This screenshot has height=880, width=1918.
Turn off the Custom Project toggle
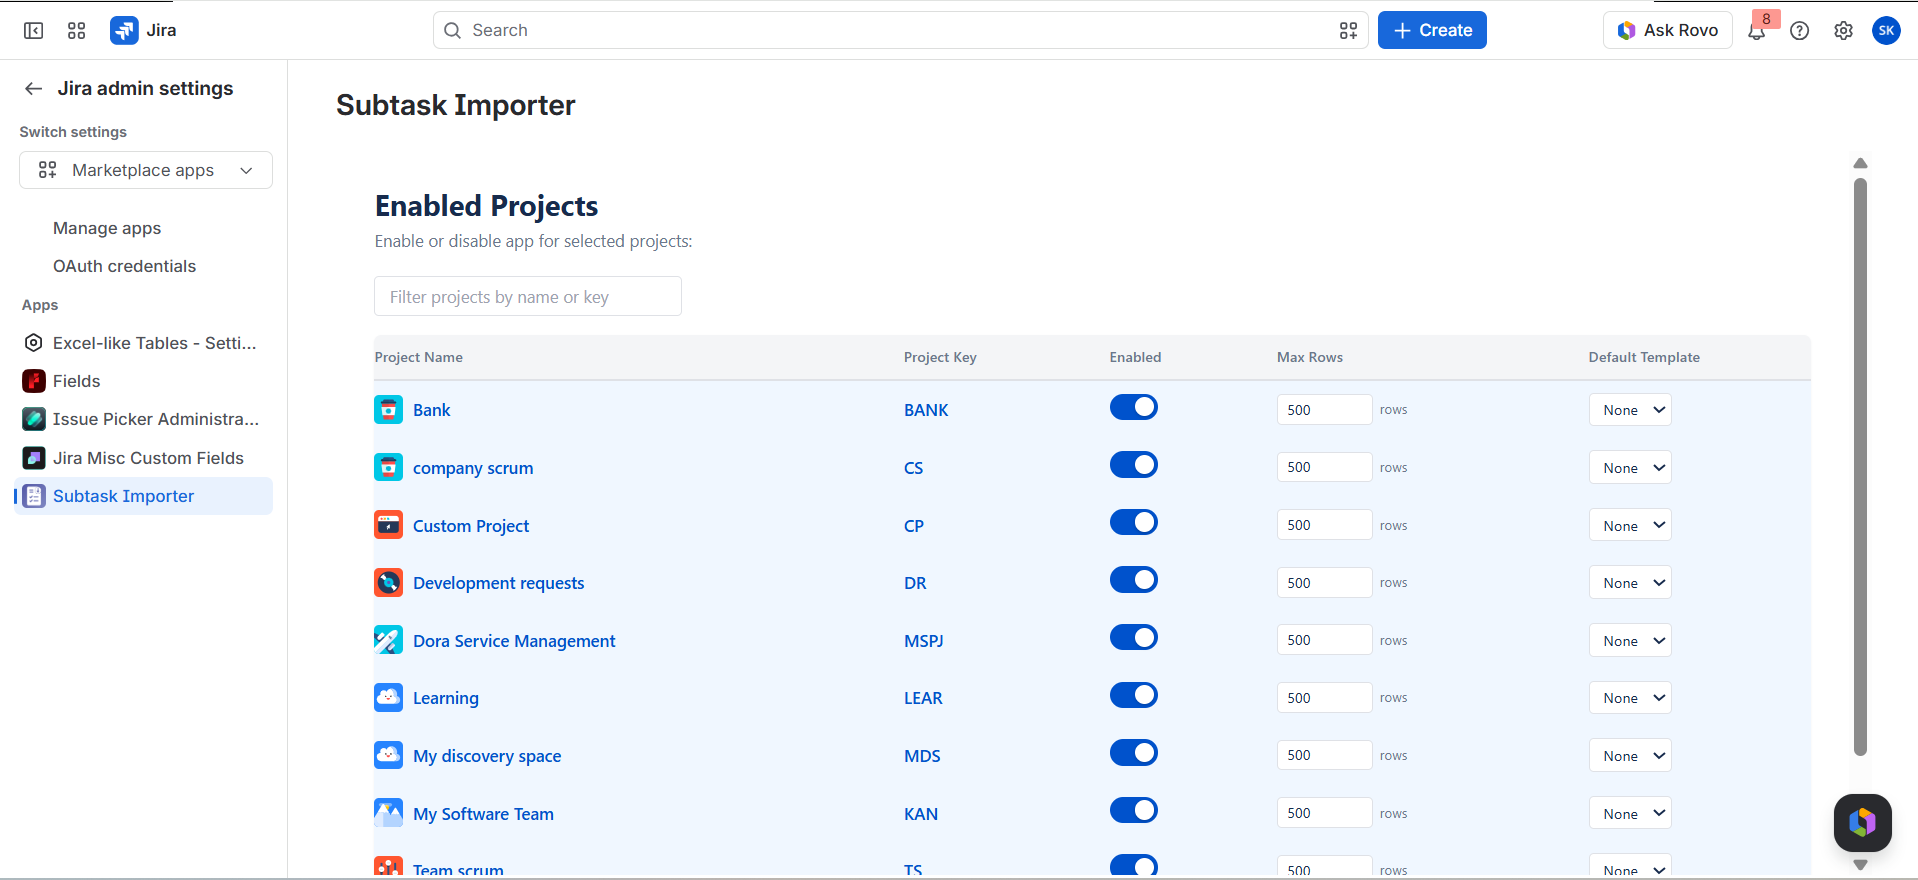pos(1134,523)
